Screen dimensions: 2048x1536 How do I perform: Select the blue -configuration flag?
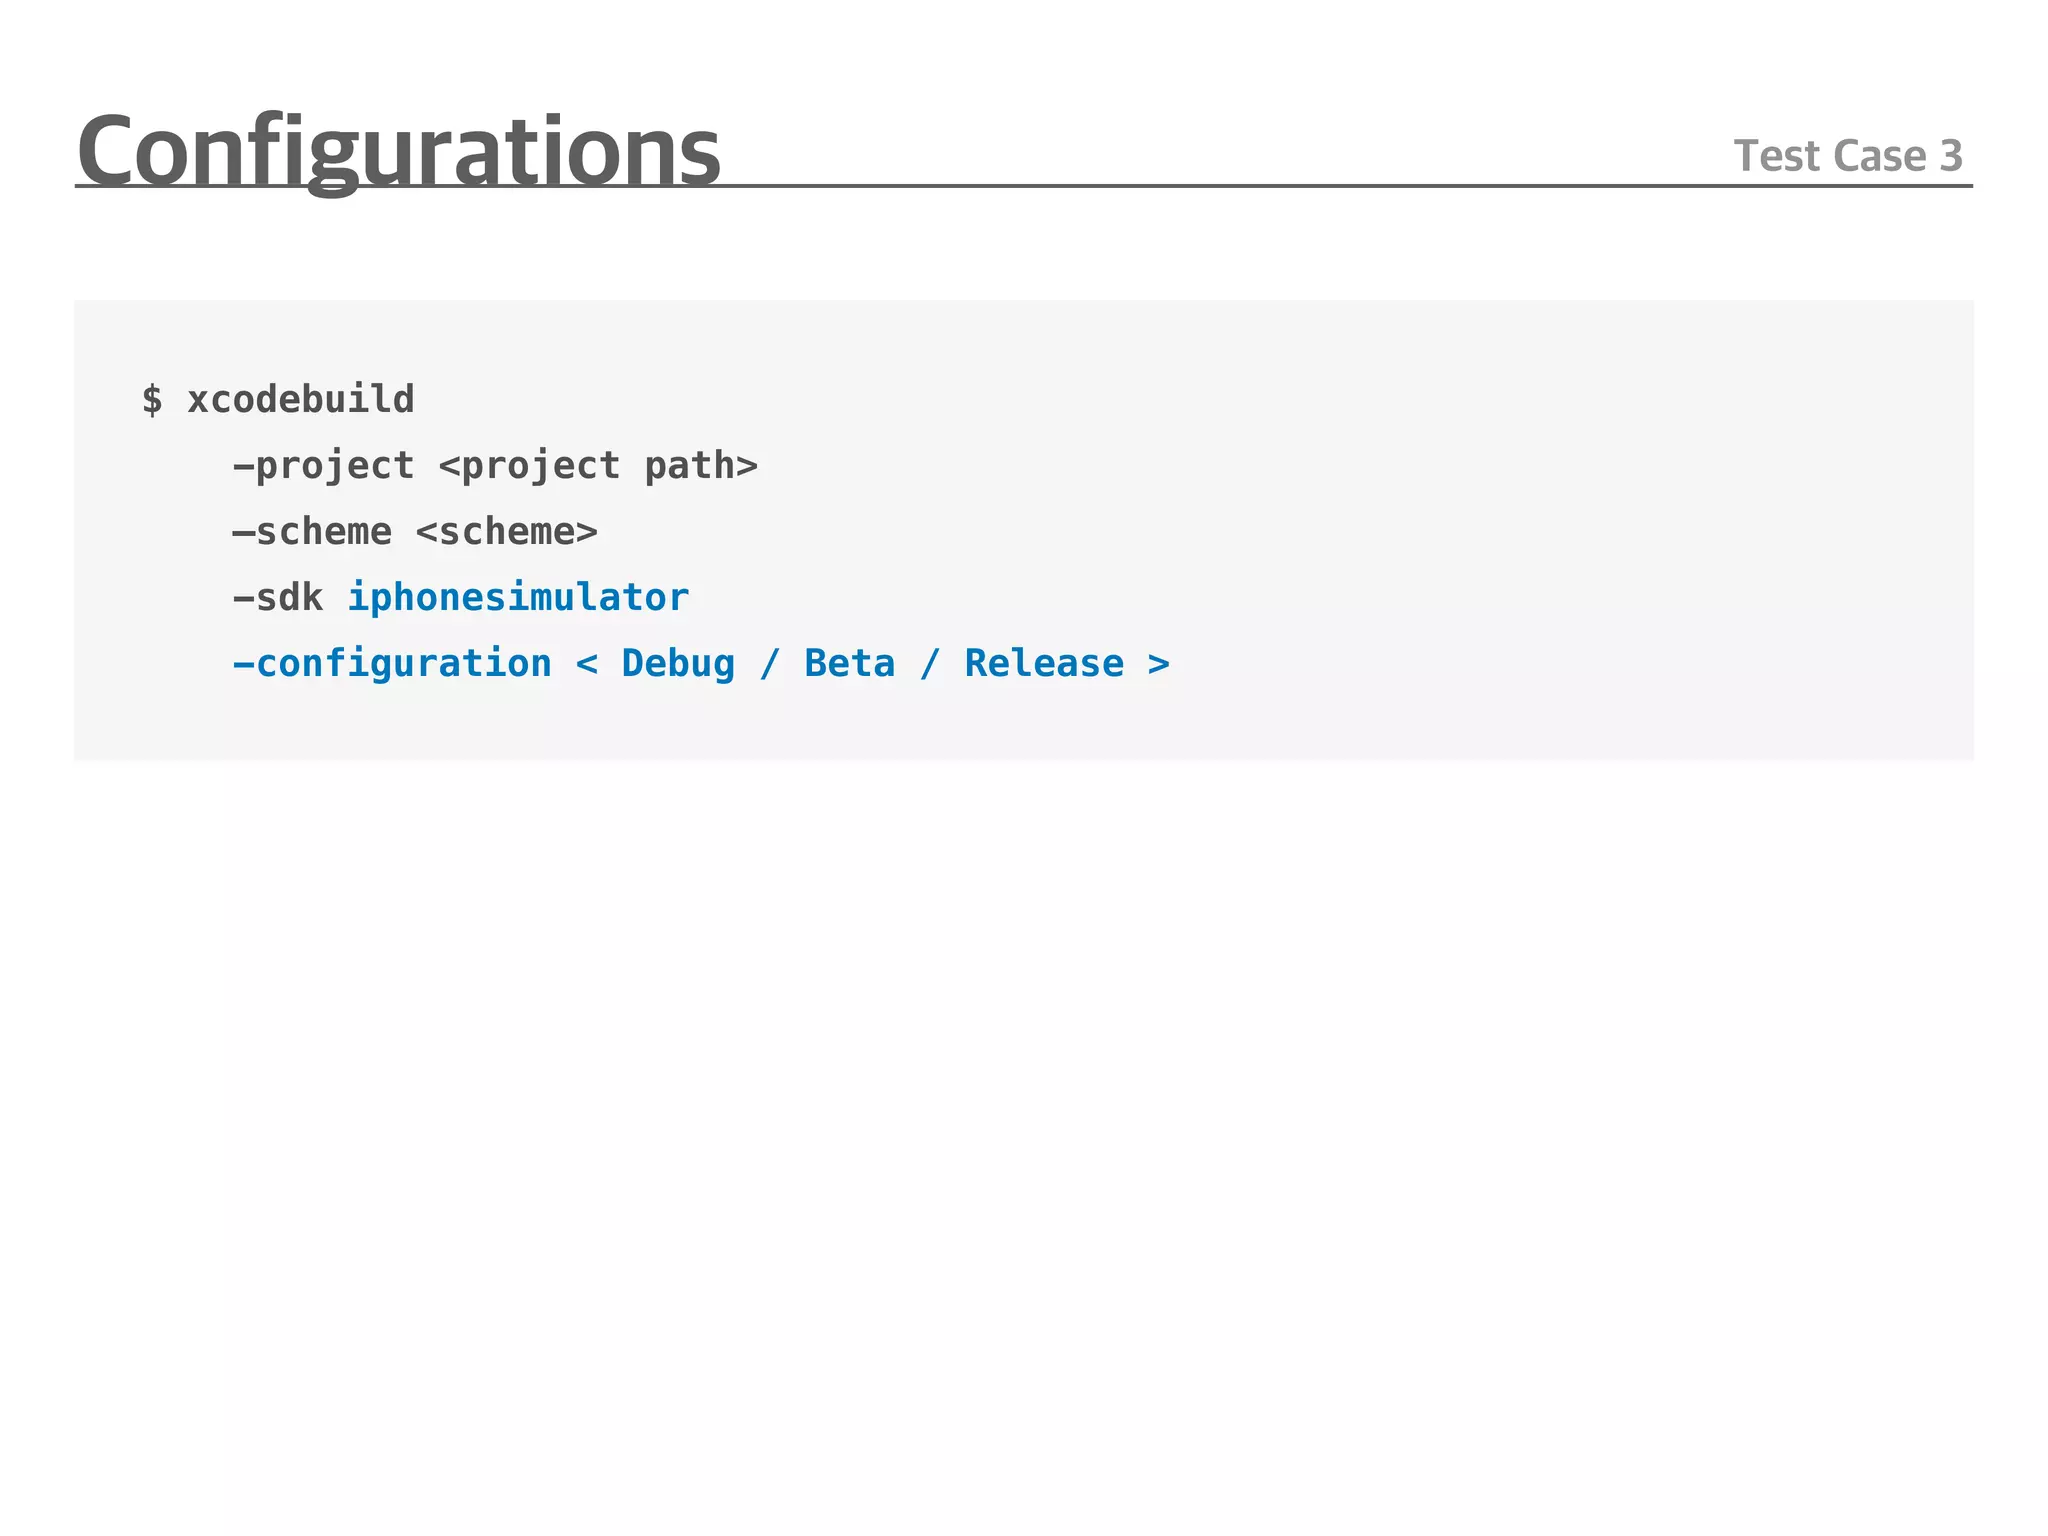click(391, 664)
